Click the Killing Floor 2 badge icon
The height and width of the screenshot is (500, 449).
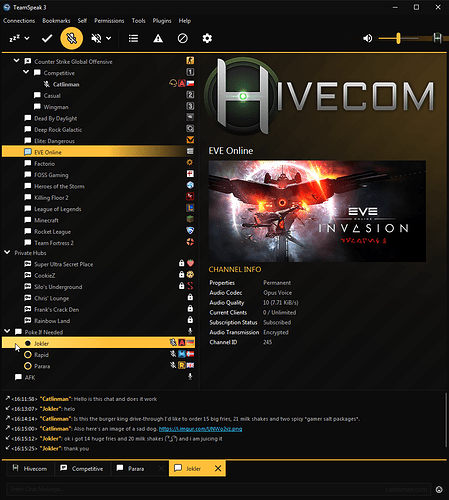pyautogui.click(x=190, y=196)
